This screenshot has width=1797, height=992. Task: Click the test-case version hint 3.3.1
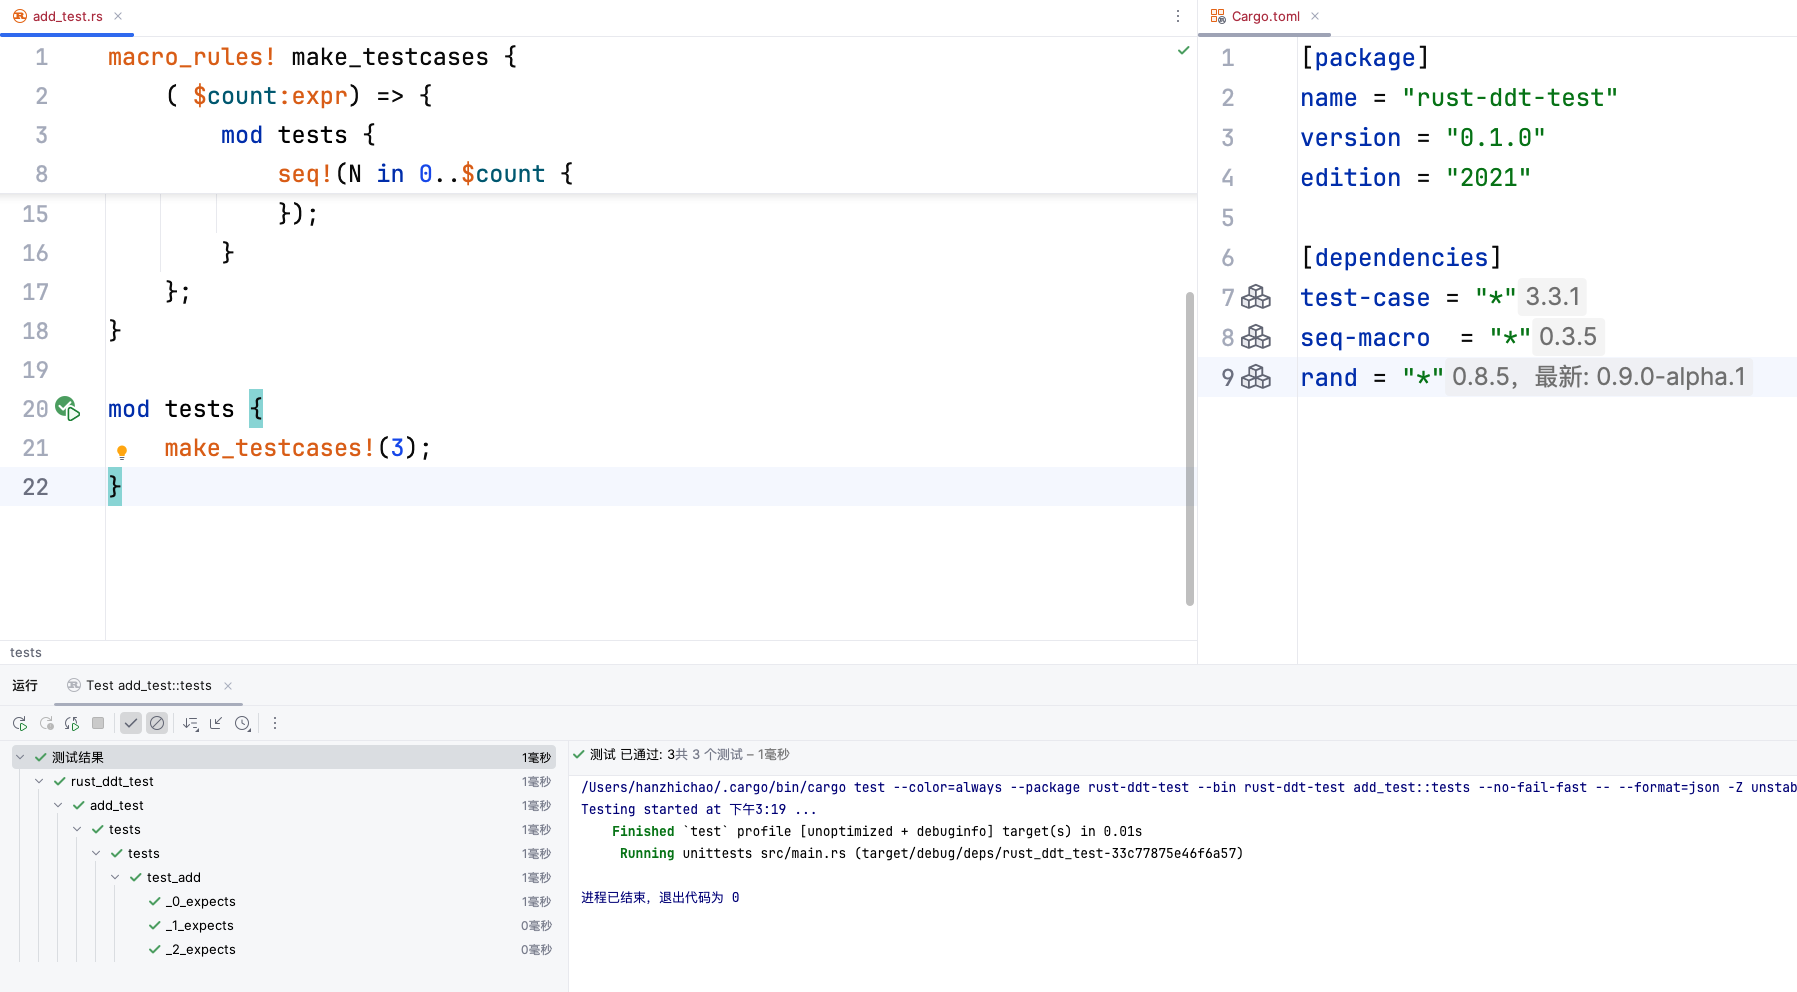coord(1552,297)
